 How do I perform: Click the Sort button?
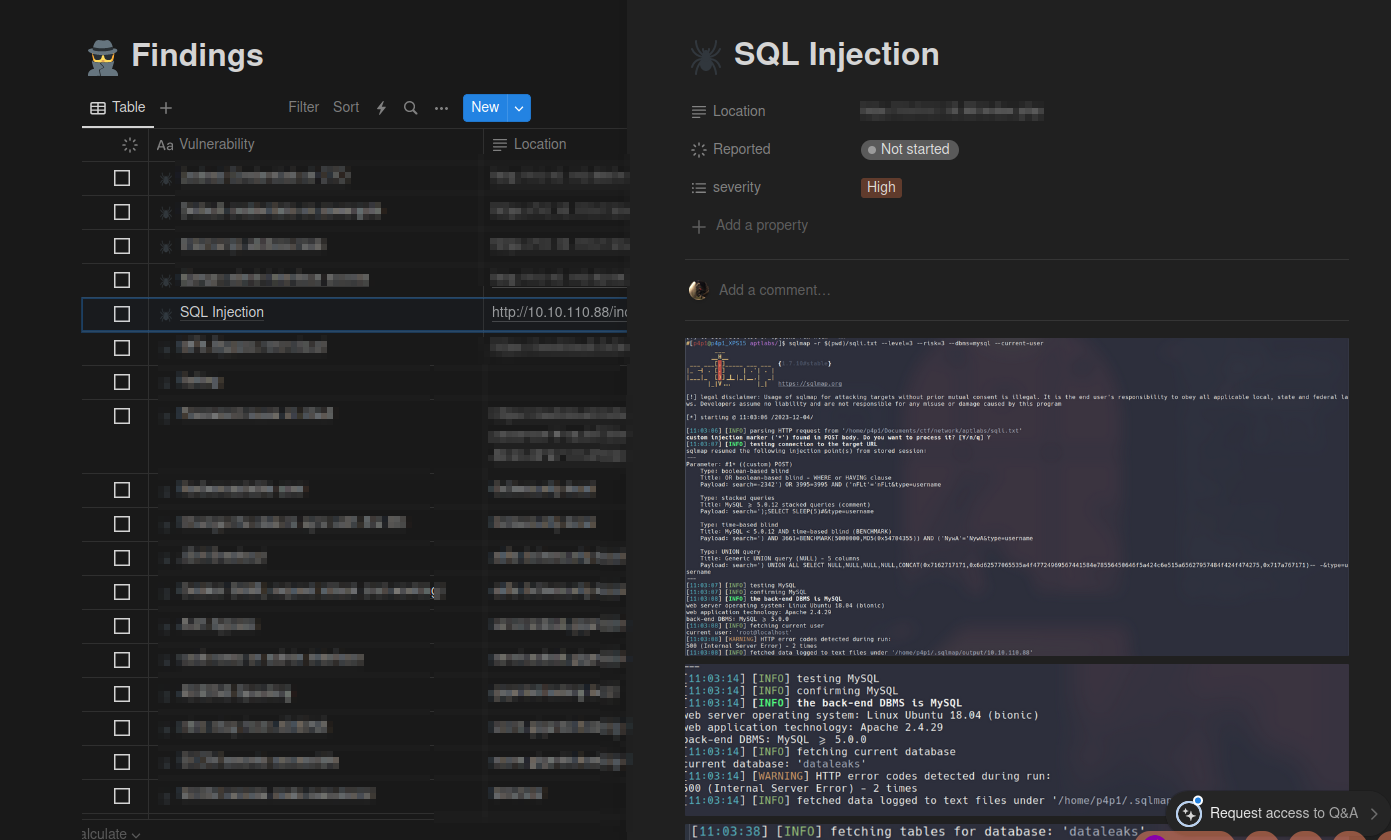pos(346,107)
